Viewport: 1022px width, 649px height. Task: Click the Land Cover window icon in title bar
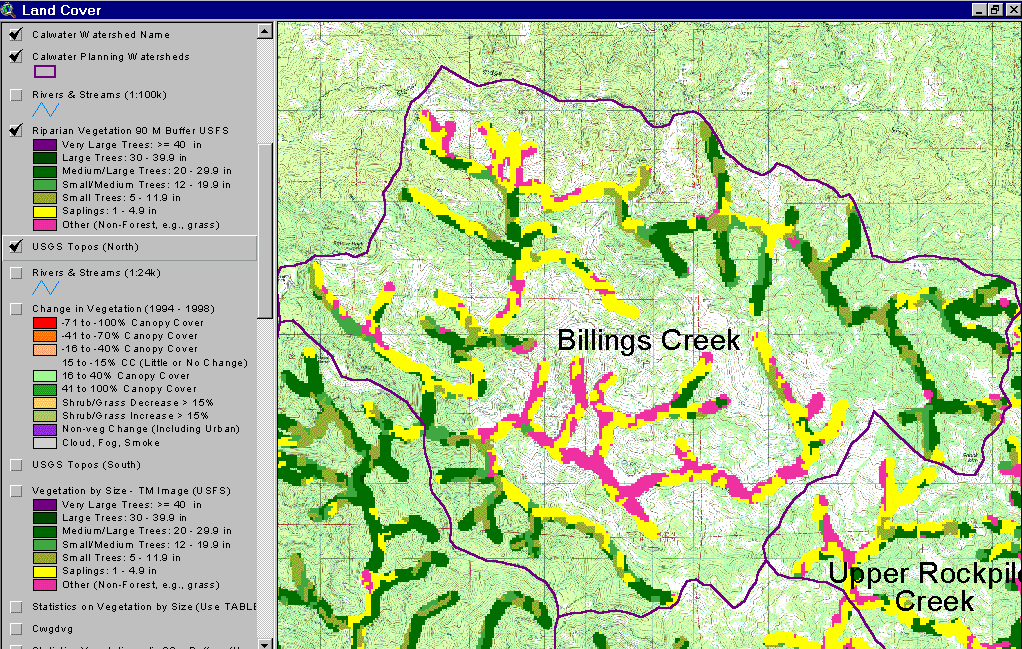(8, 10)
